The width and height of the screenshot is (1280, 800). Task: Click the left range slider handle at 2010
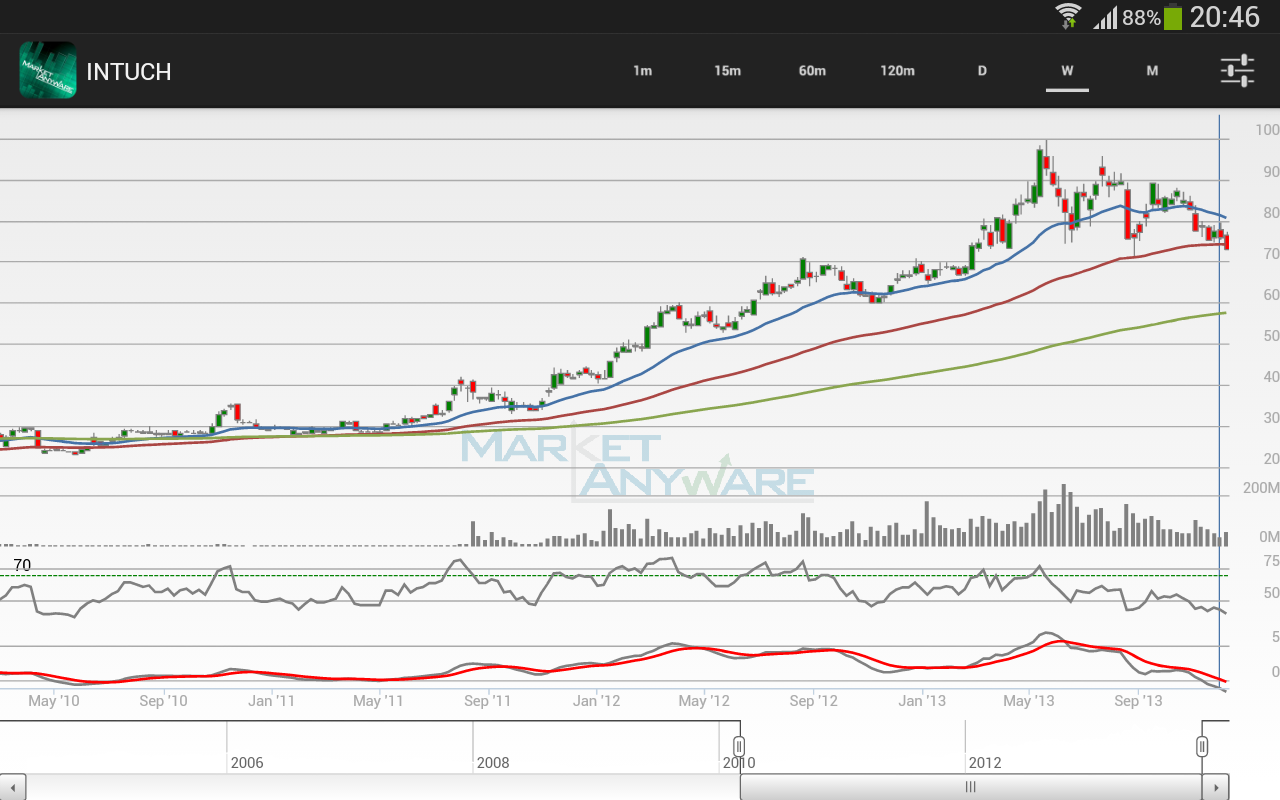point(739,746)
